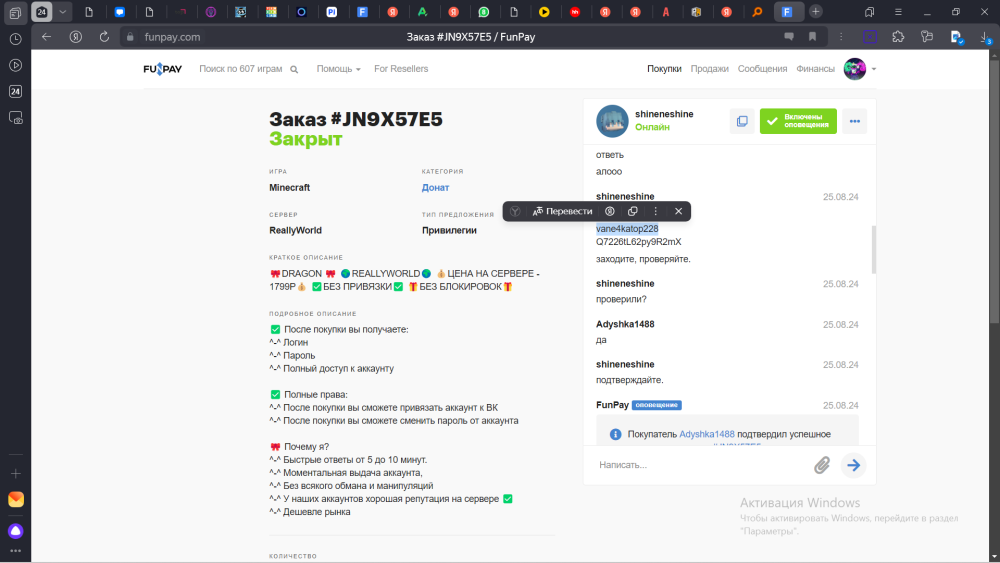Click the shineneshine avatar image
Screen dimensions: 1000x563
click(x=612, y=121)
